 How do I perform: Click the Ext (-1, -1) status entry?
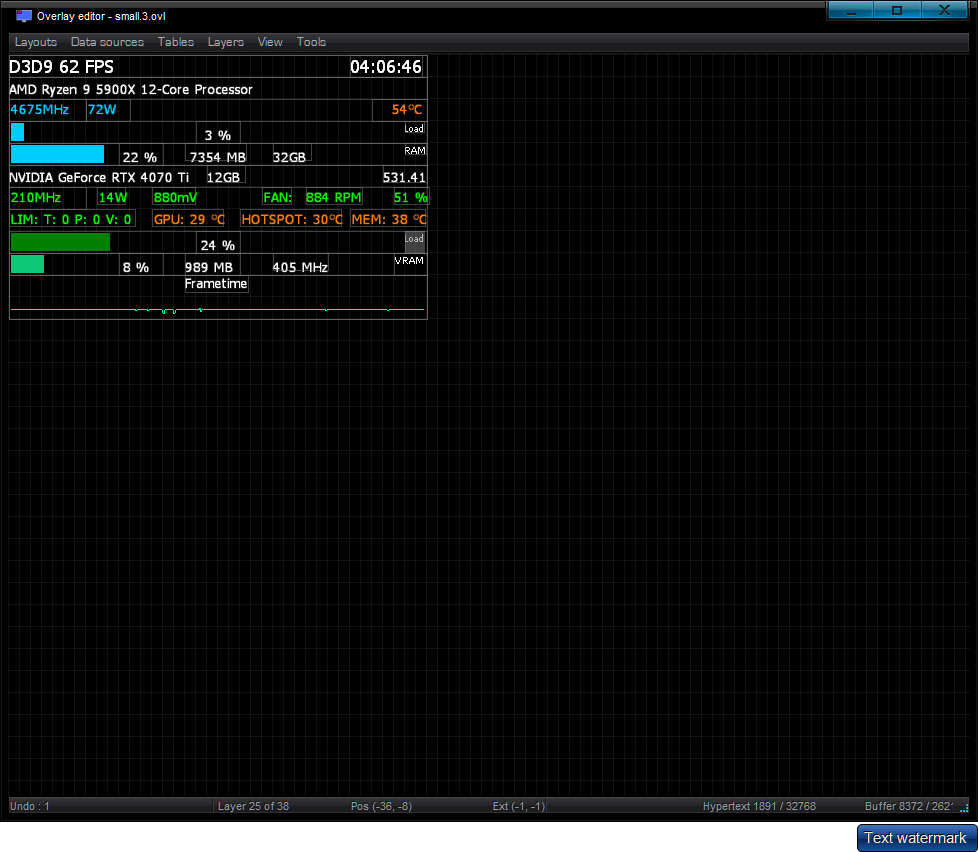(x=519, y=806)
